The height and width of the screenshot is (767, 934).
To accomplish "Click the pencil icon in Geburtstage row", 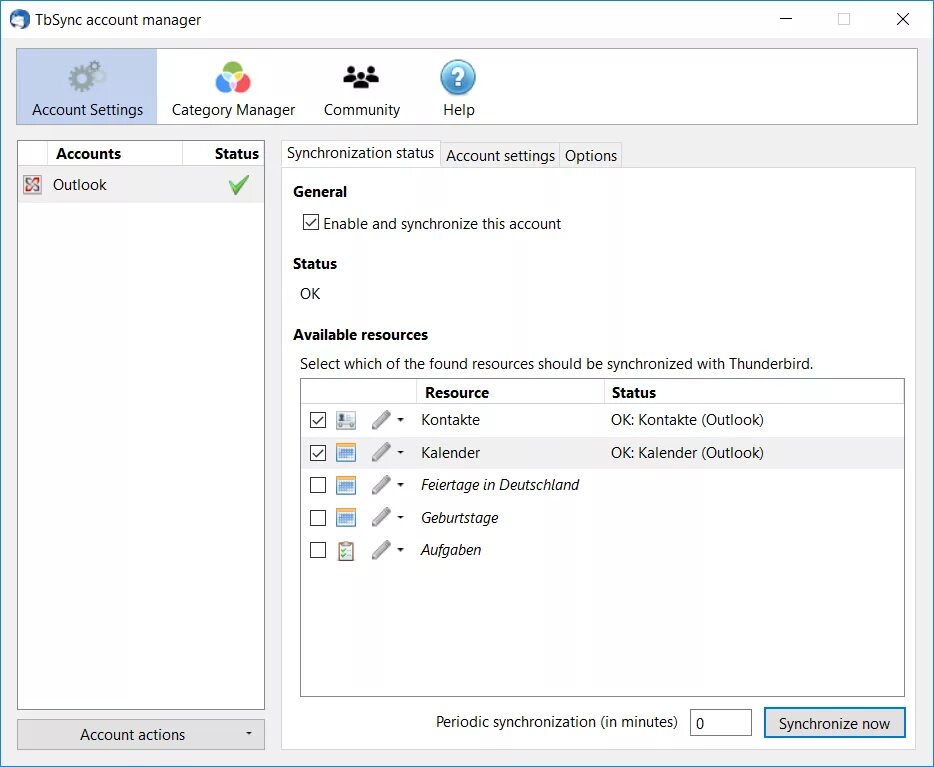I will pos(381,517).
